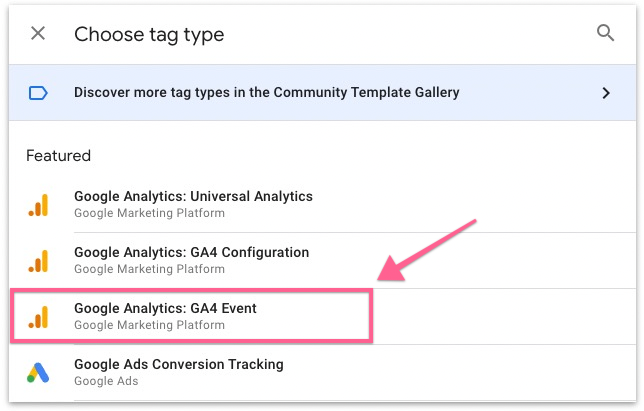This screenshot has height=411, width=644.
Task: Click Google Ads subtitle under Conversion Tracking
Action: pos(106,381)
